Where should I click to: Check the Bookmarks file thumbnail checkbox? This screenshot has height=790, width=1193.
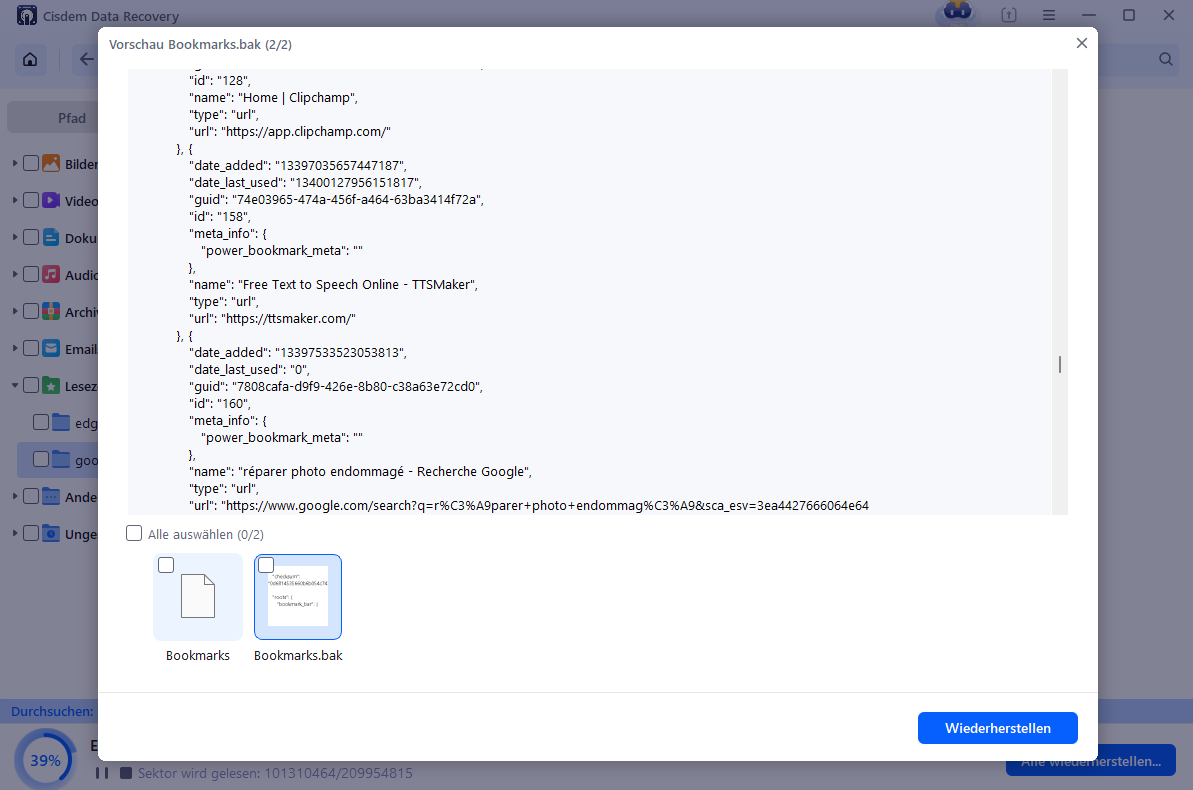[x=166, y=565]
